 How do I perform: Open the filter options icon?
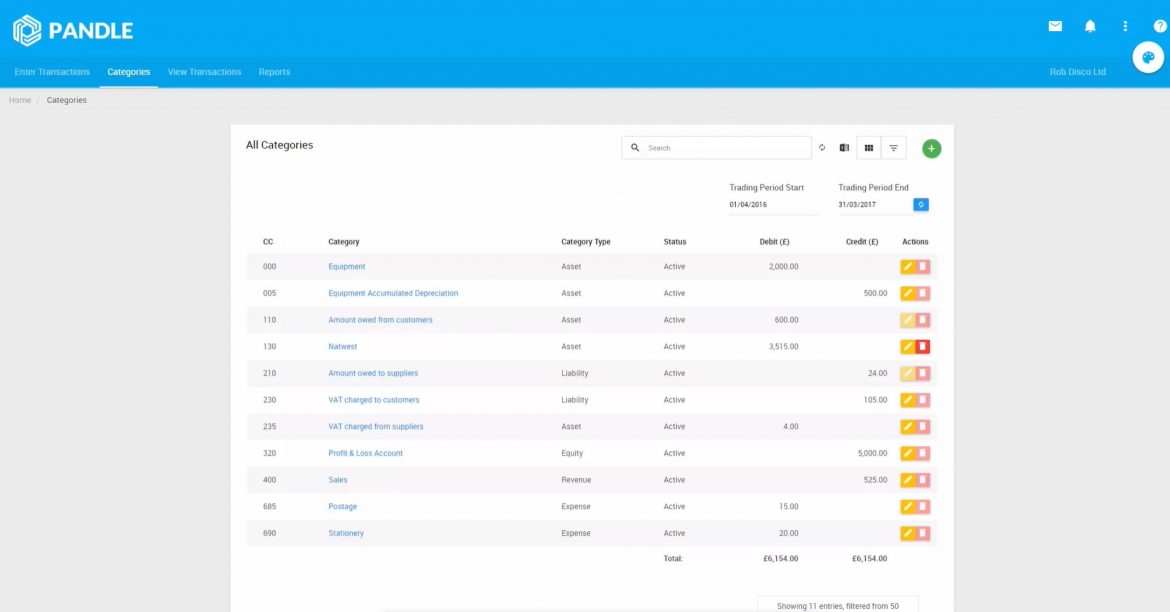(893, 147)
